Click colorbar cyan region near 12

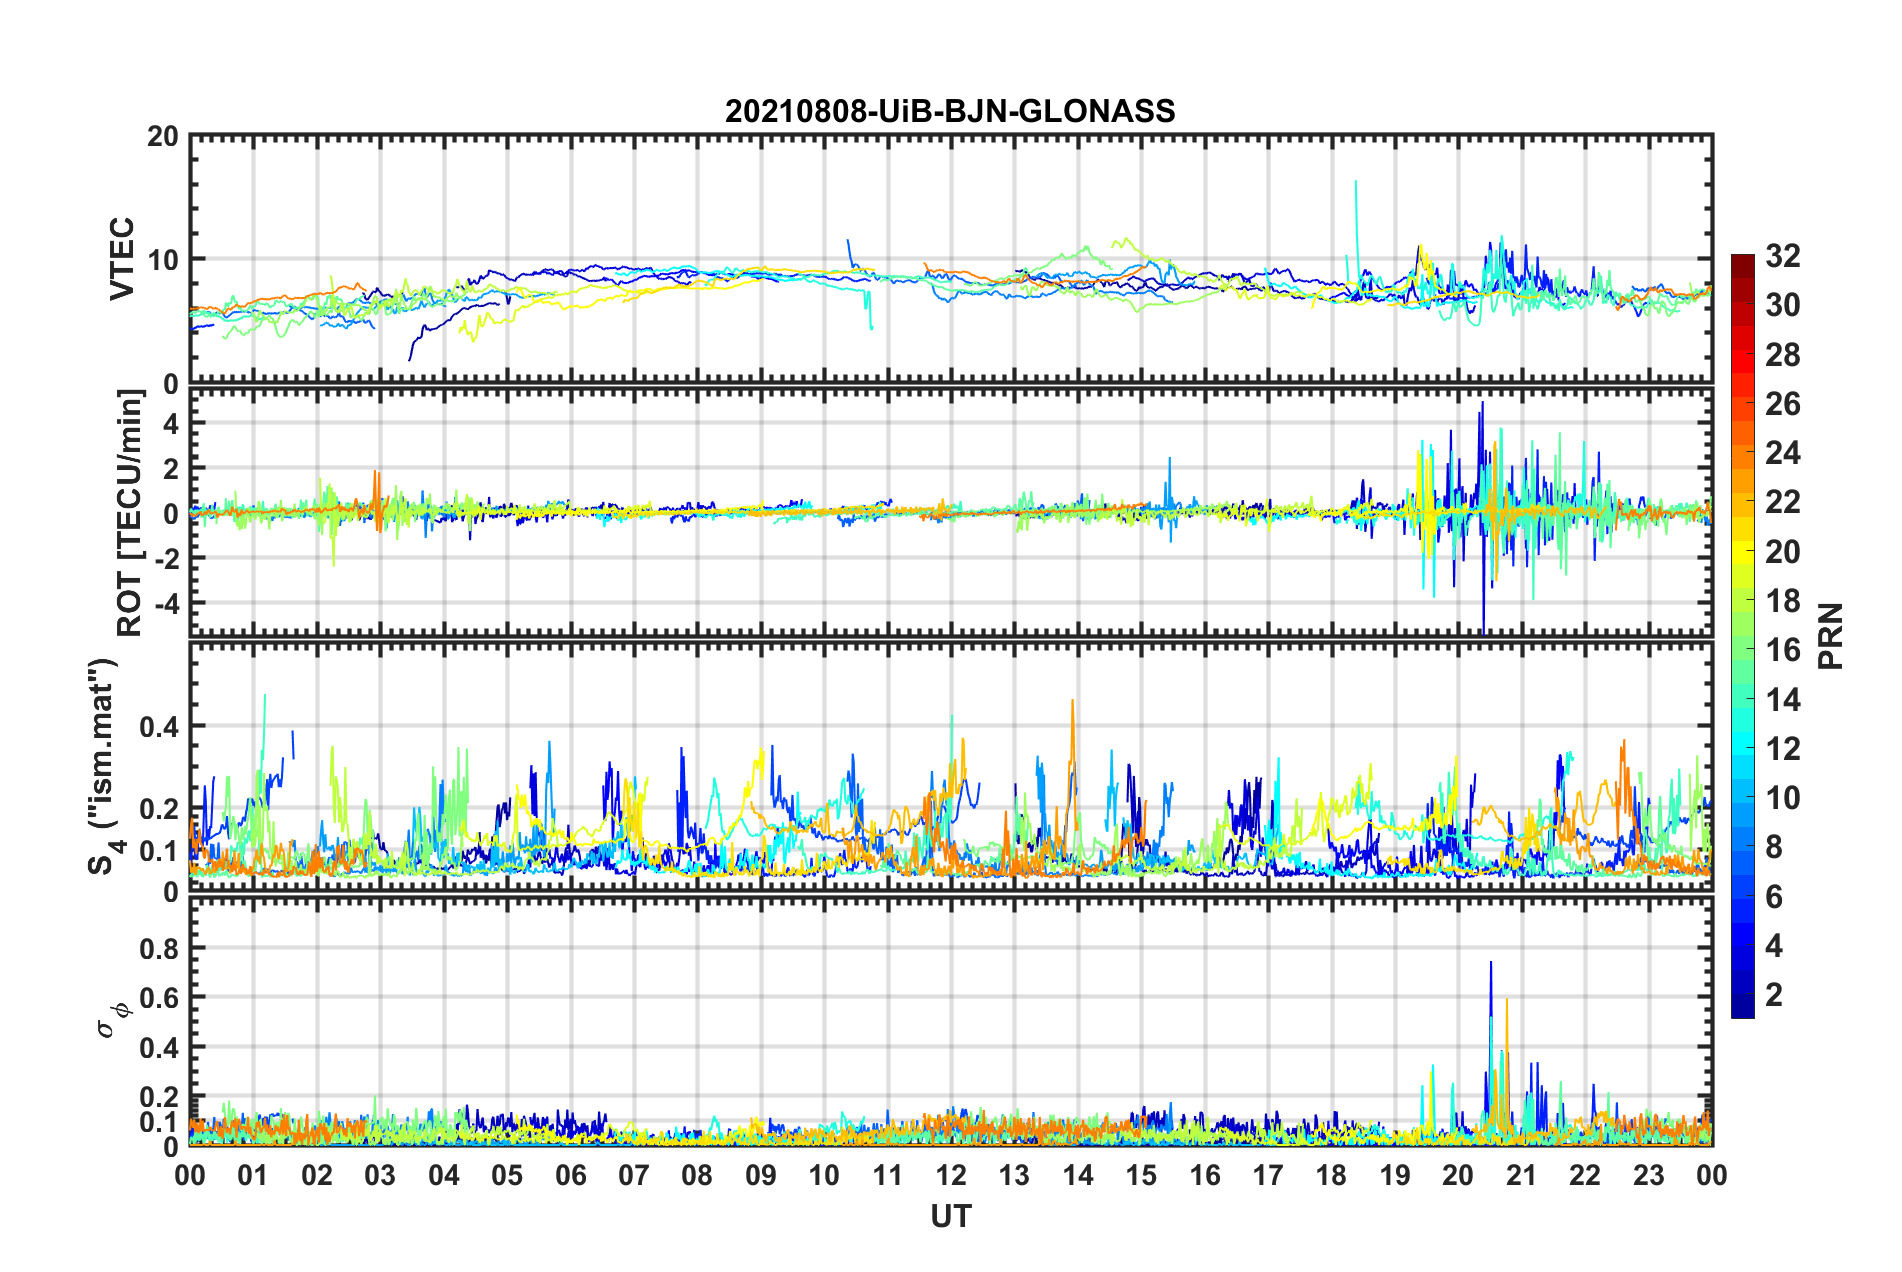coord(1742,749)
